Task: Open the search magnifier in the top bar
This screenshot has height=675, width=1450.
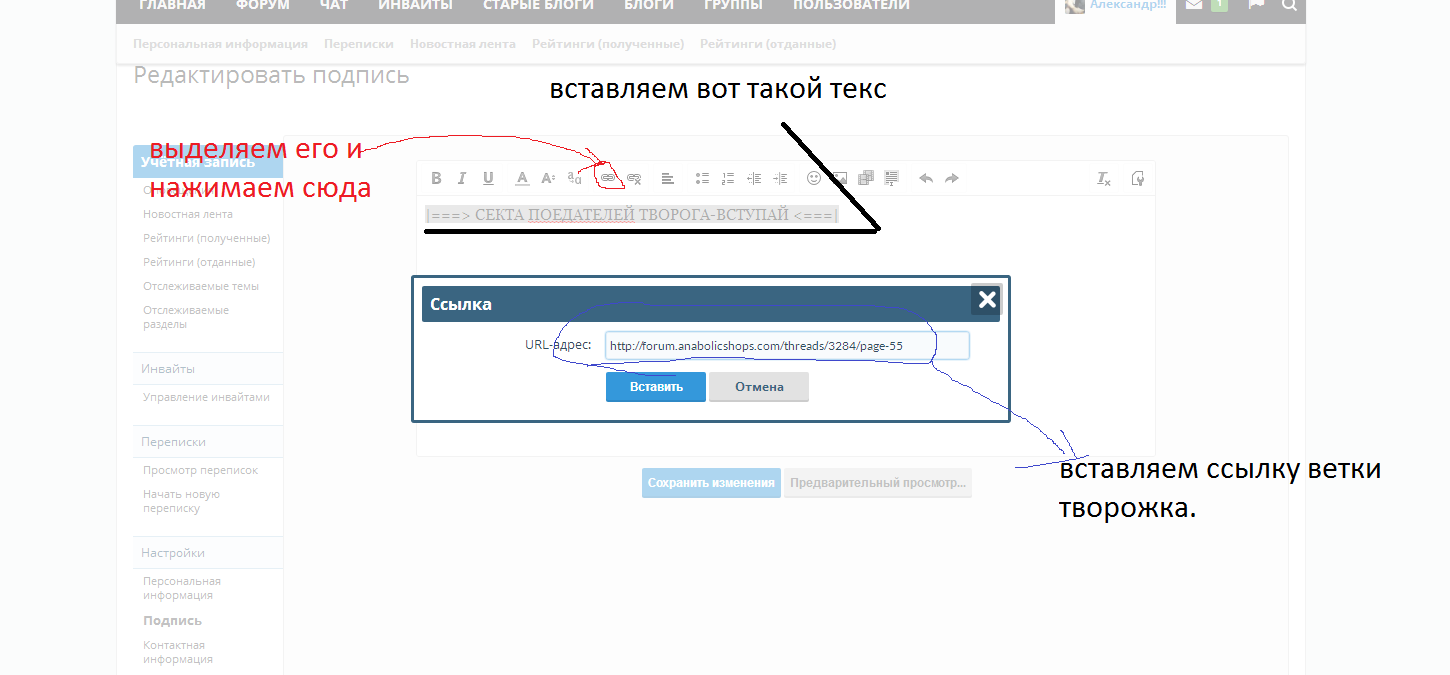Action: tap(1289, 5)
